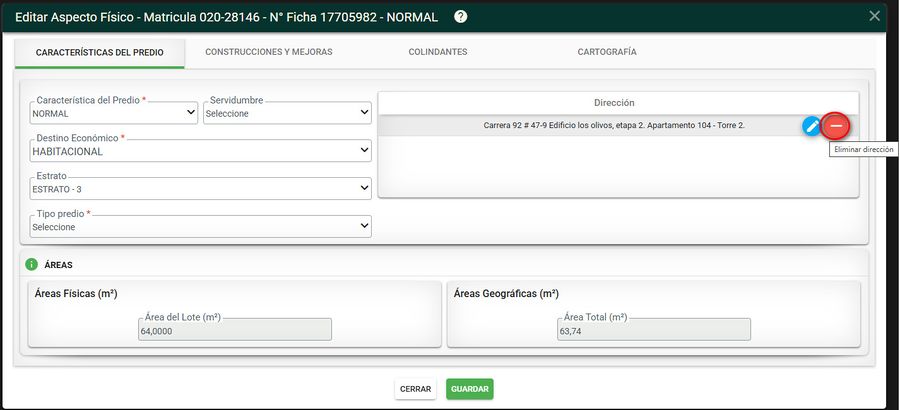Switch to the Colindantes tab
Image resolution: width=900 pixels, height=410 pixels.
pos(438,52)
